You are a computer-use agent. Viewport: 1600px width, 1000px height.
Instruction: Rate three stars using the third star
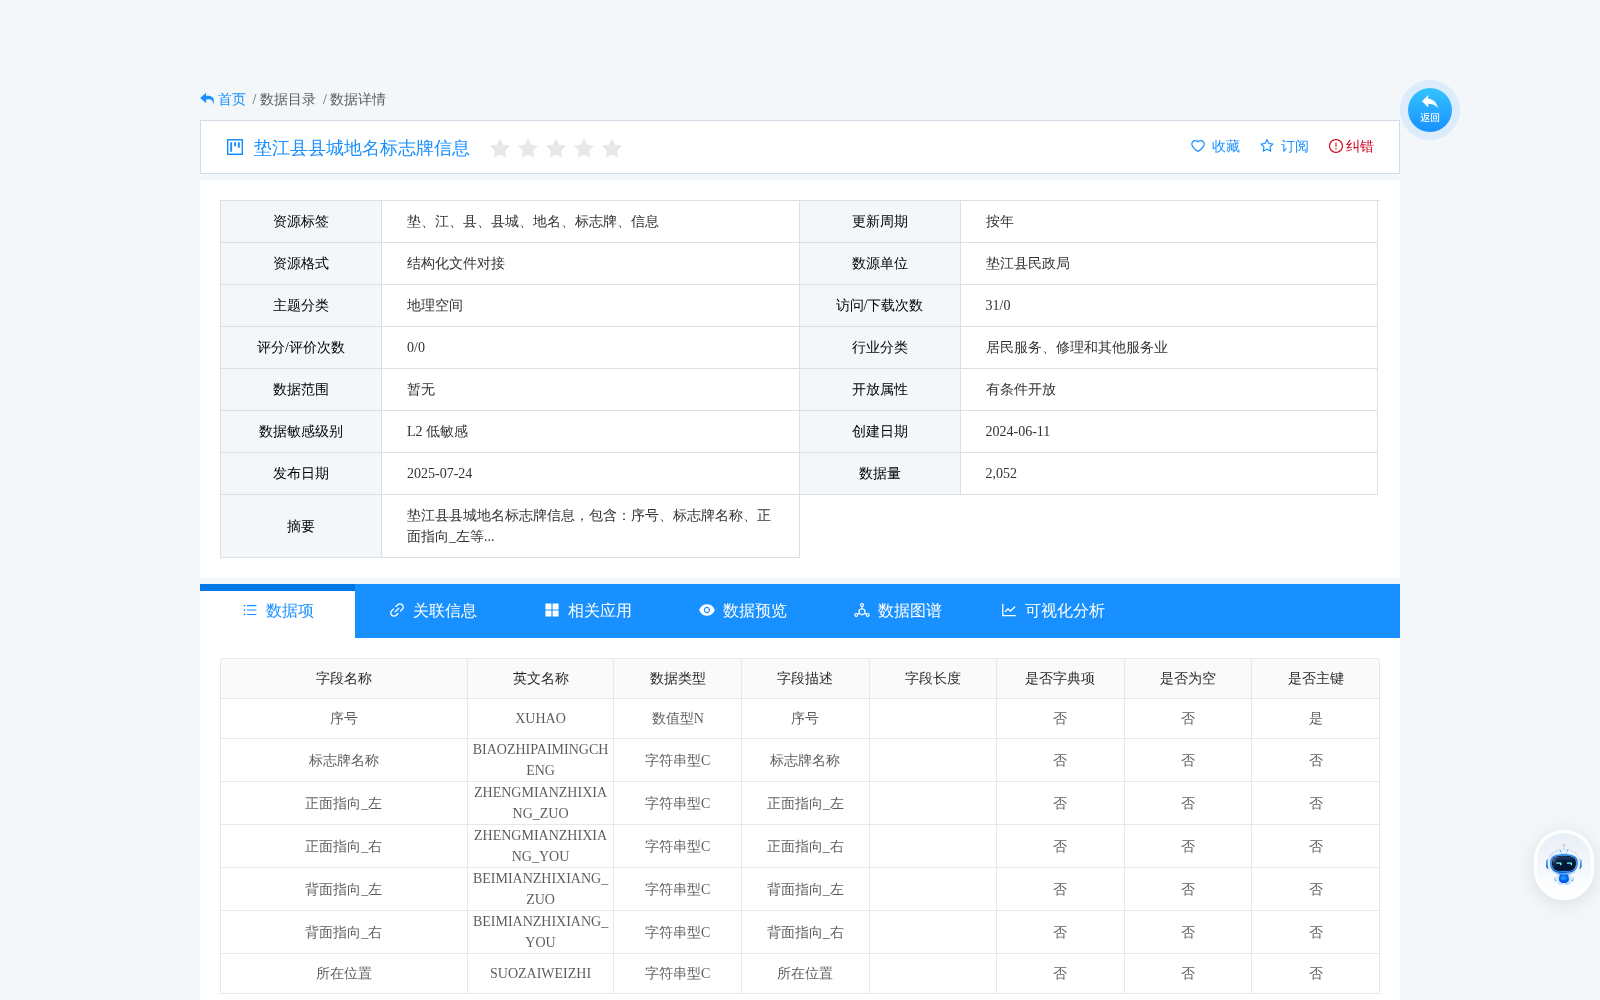tap(556, 148)
